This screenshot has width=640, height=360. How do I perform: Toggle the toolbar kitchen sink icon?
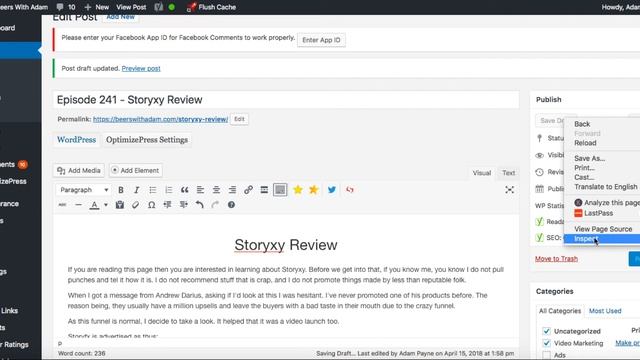(280, 190)
